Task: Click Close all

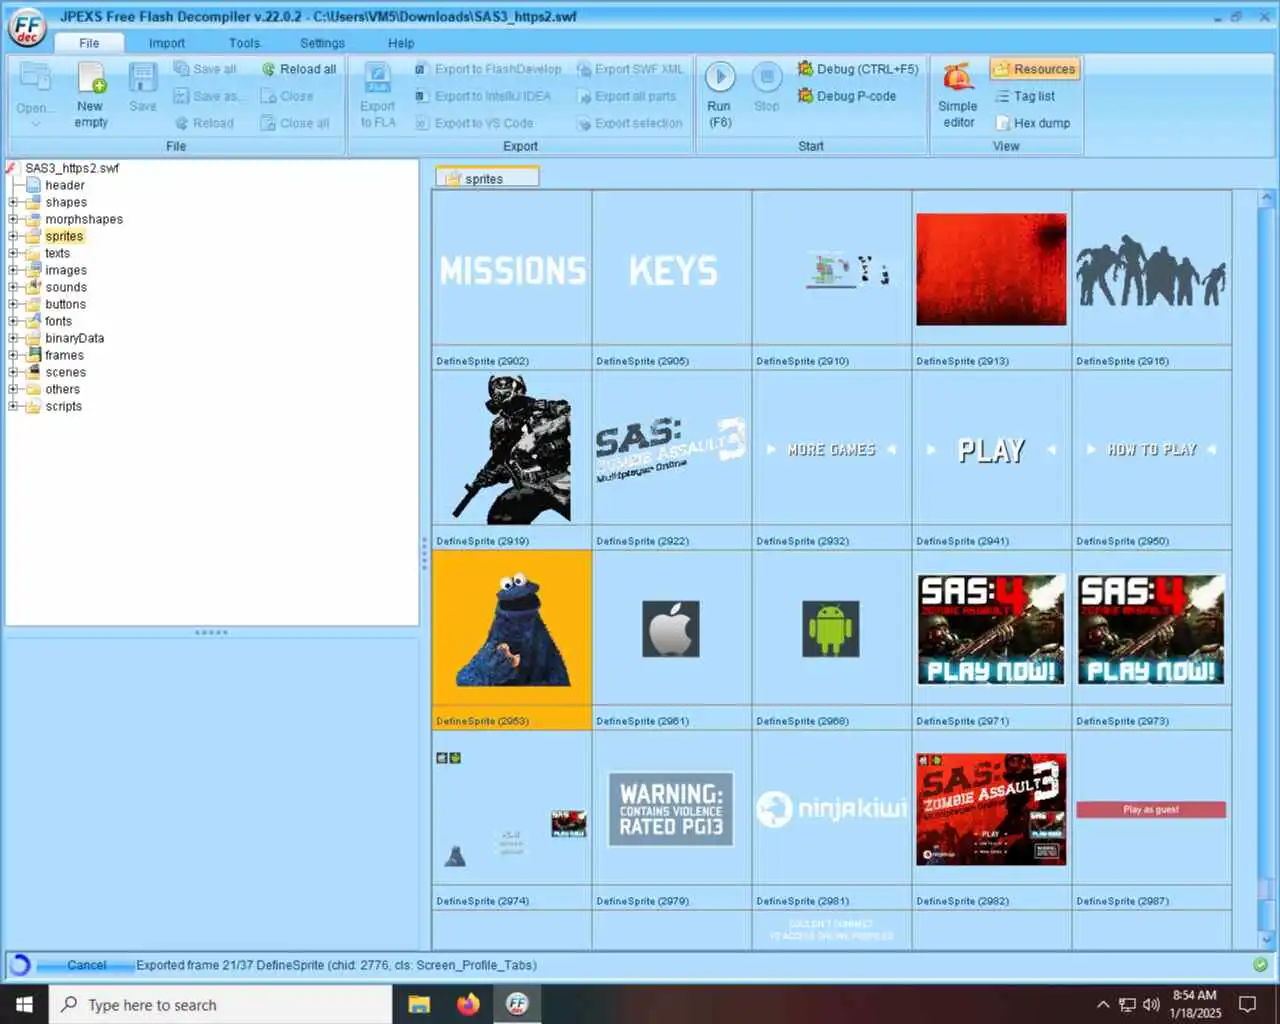Action: (295, 123)
